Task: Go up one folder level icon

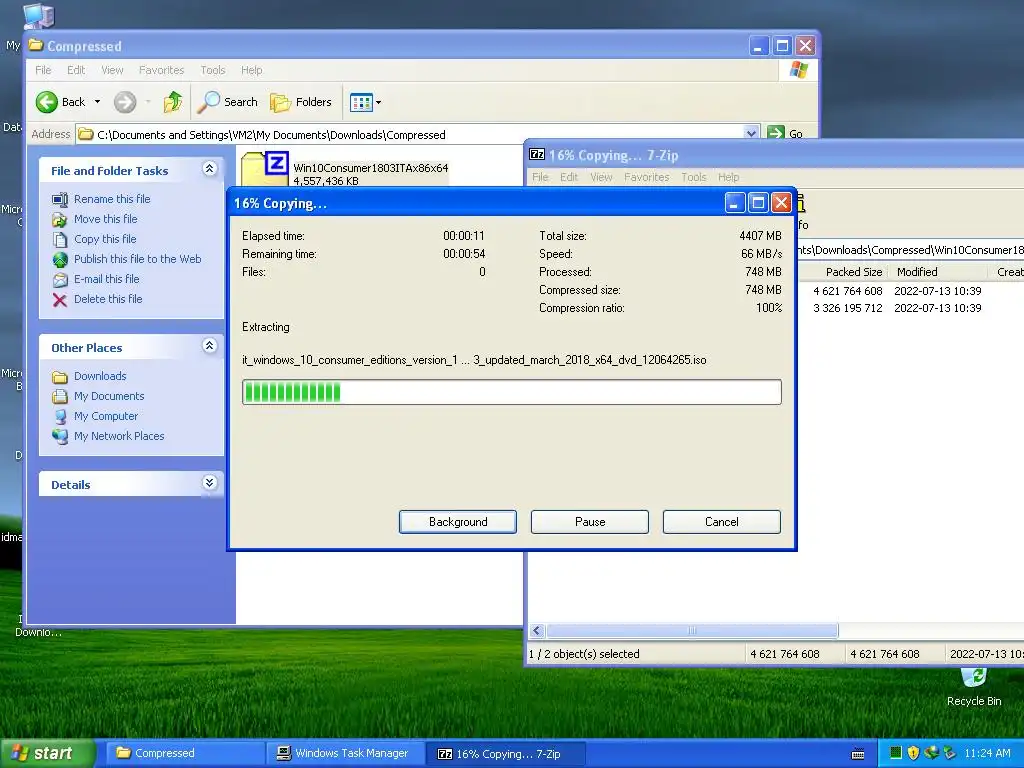Action: pos(173,102)
